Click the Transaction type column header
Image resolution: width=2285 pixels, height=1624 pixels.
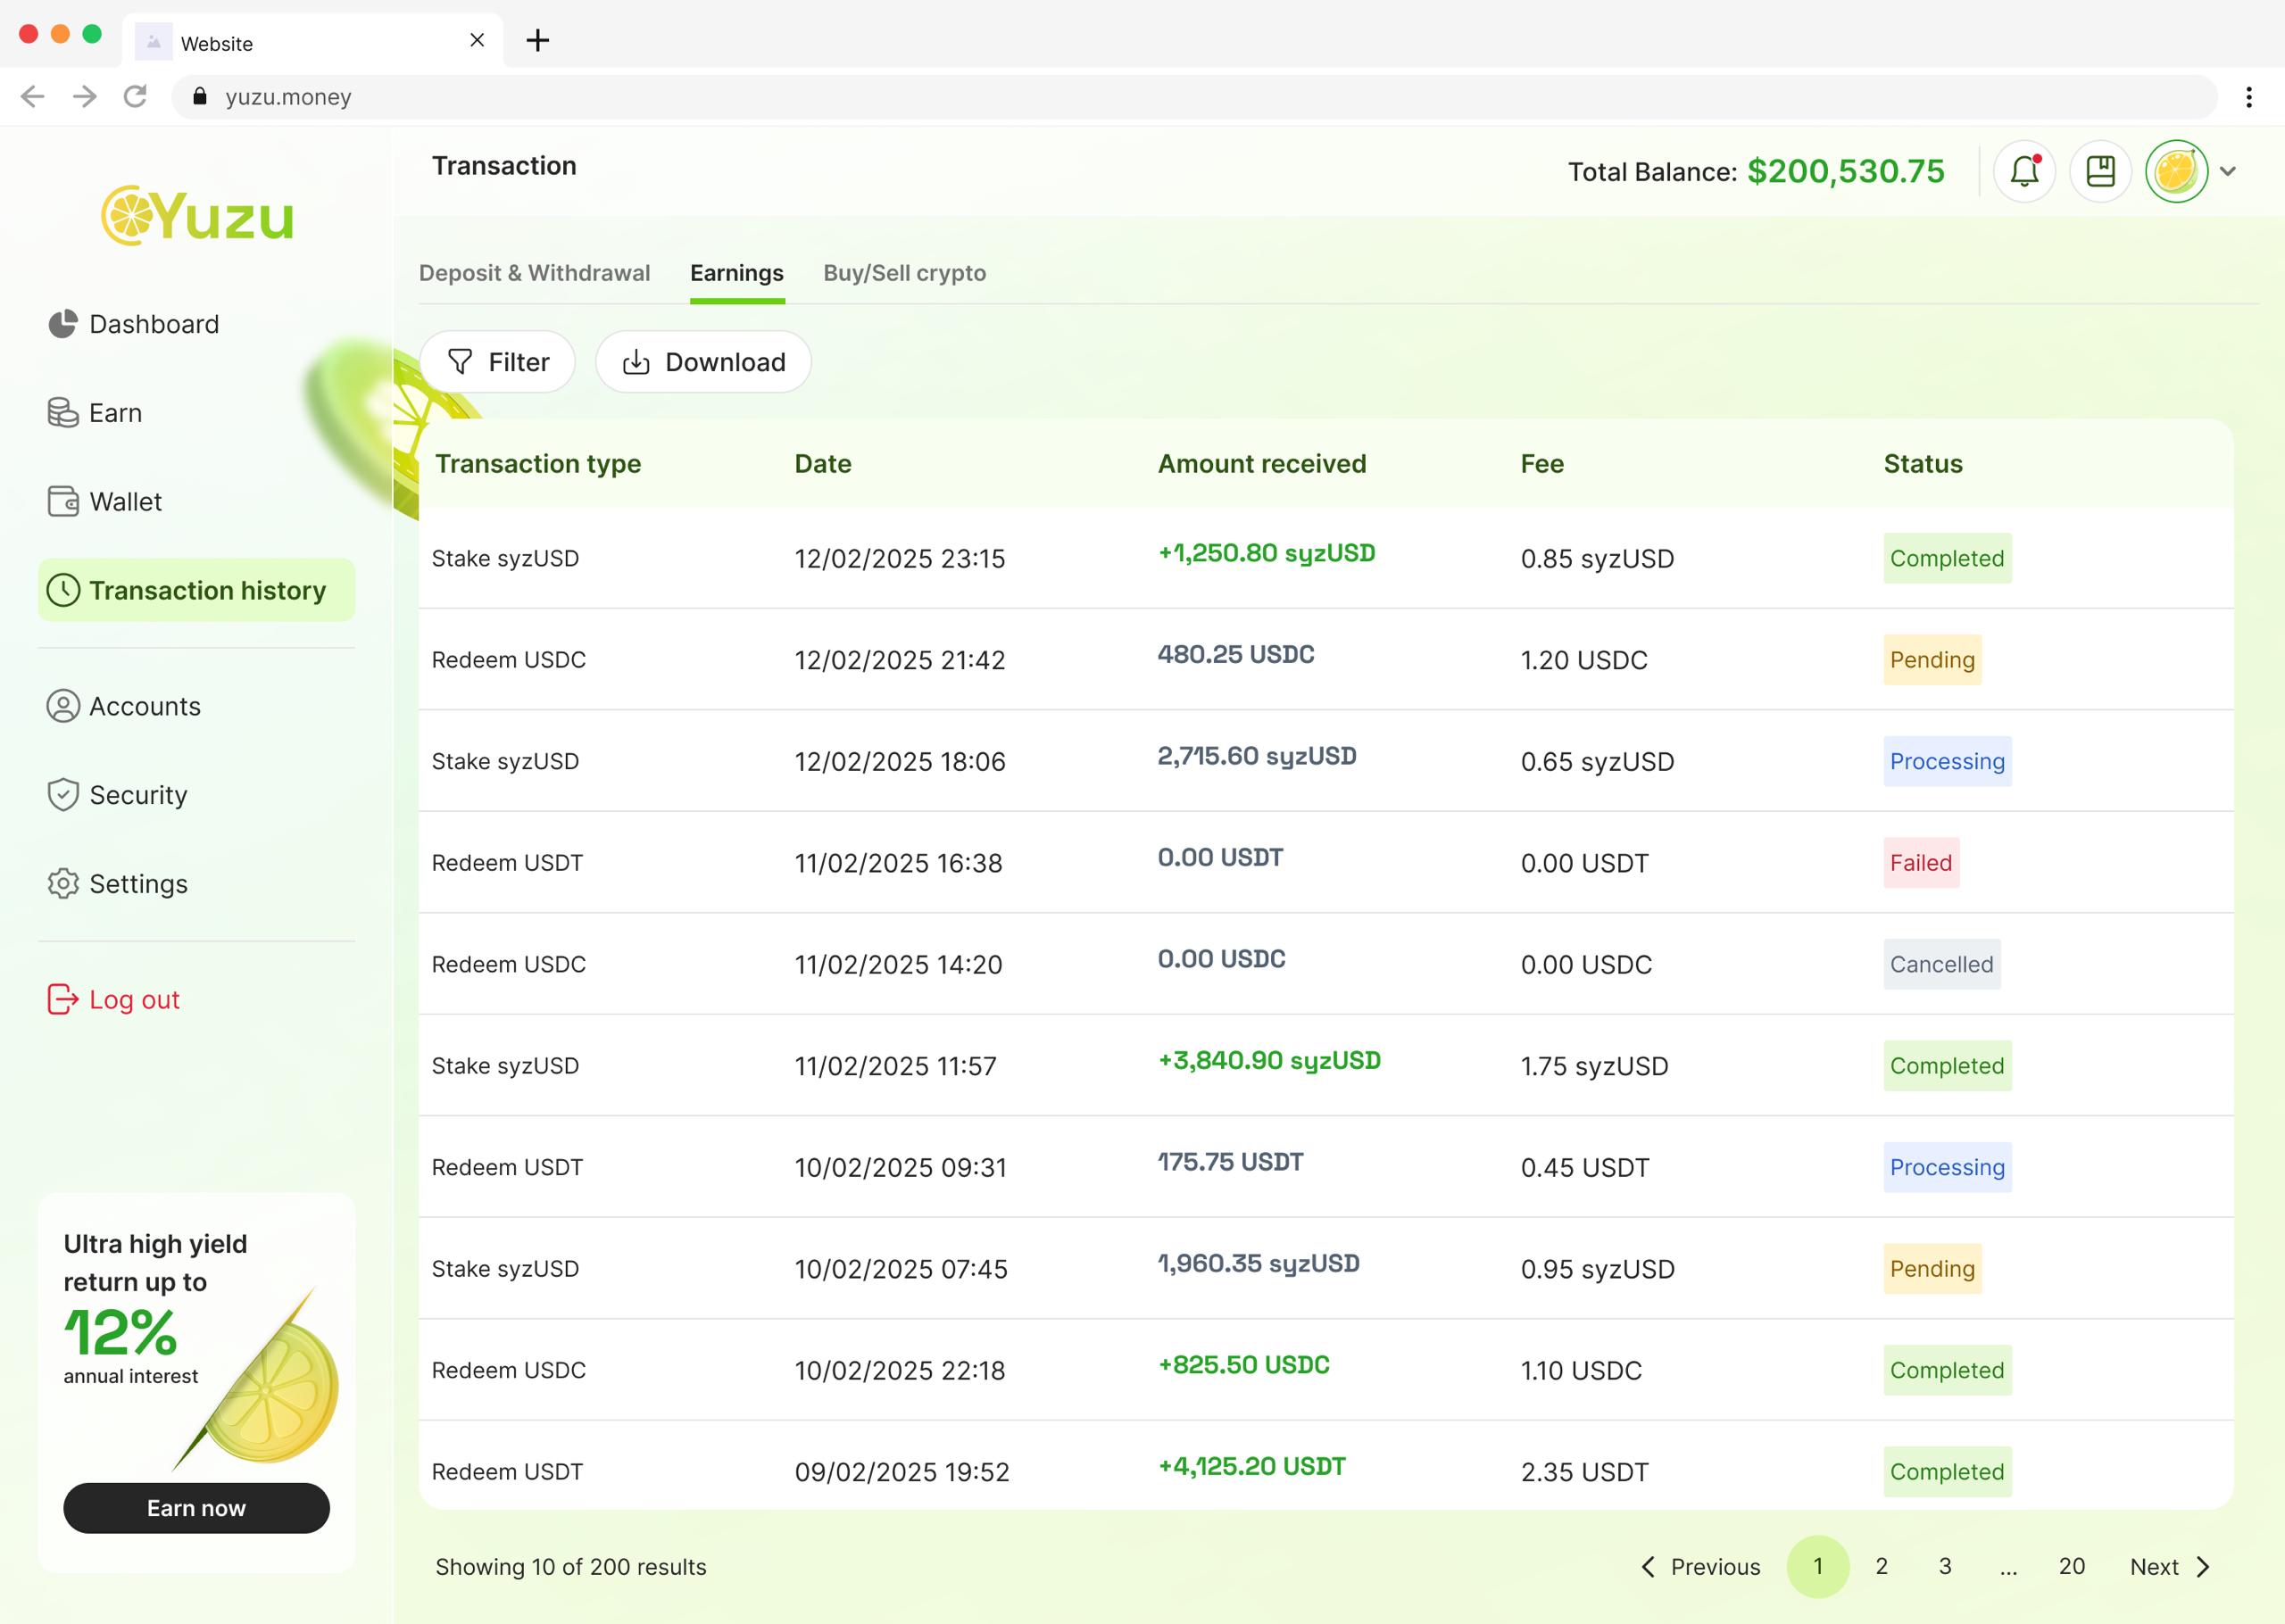click(x=538, y=464)
